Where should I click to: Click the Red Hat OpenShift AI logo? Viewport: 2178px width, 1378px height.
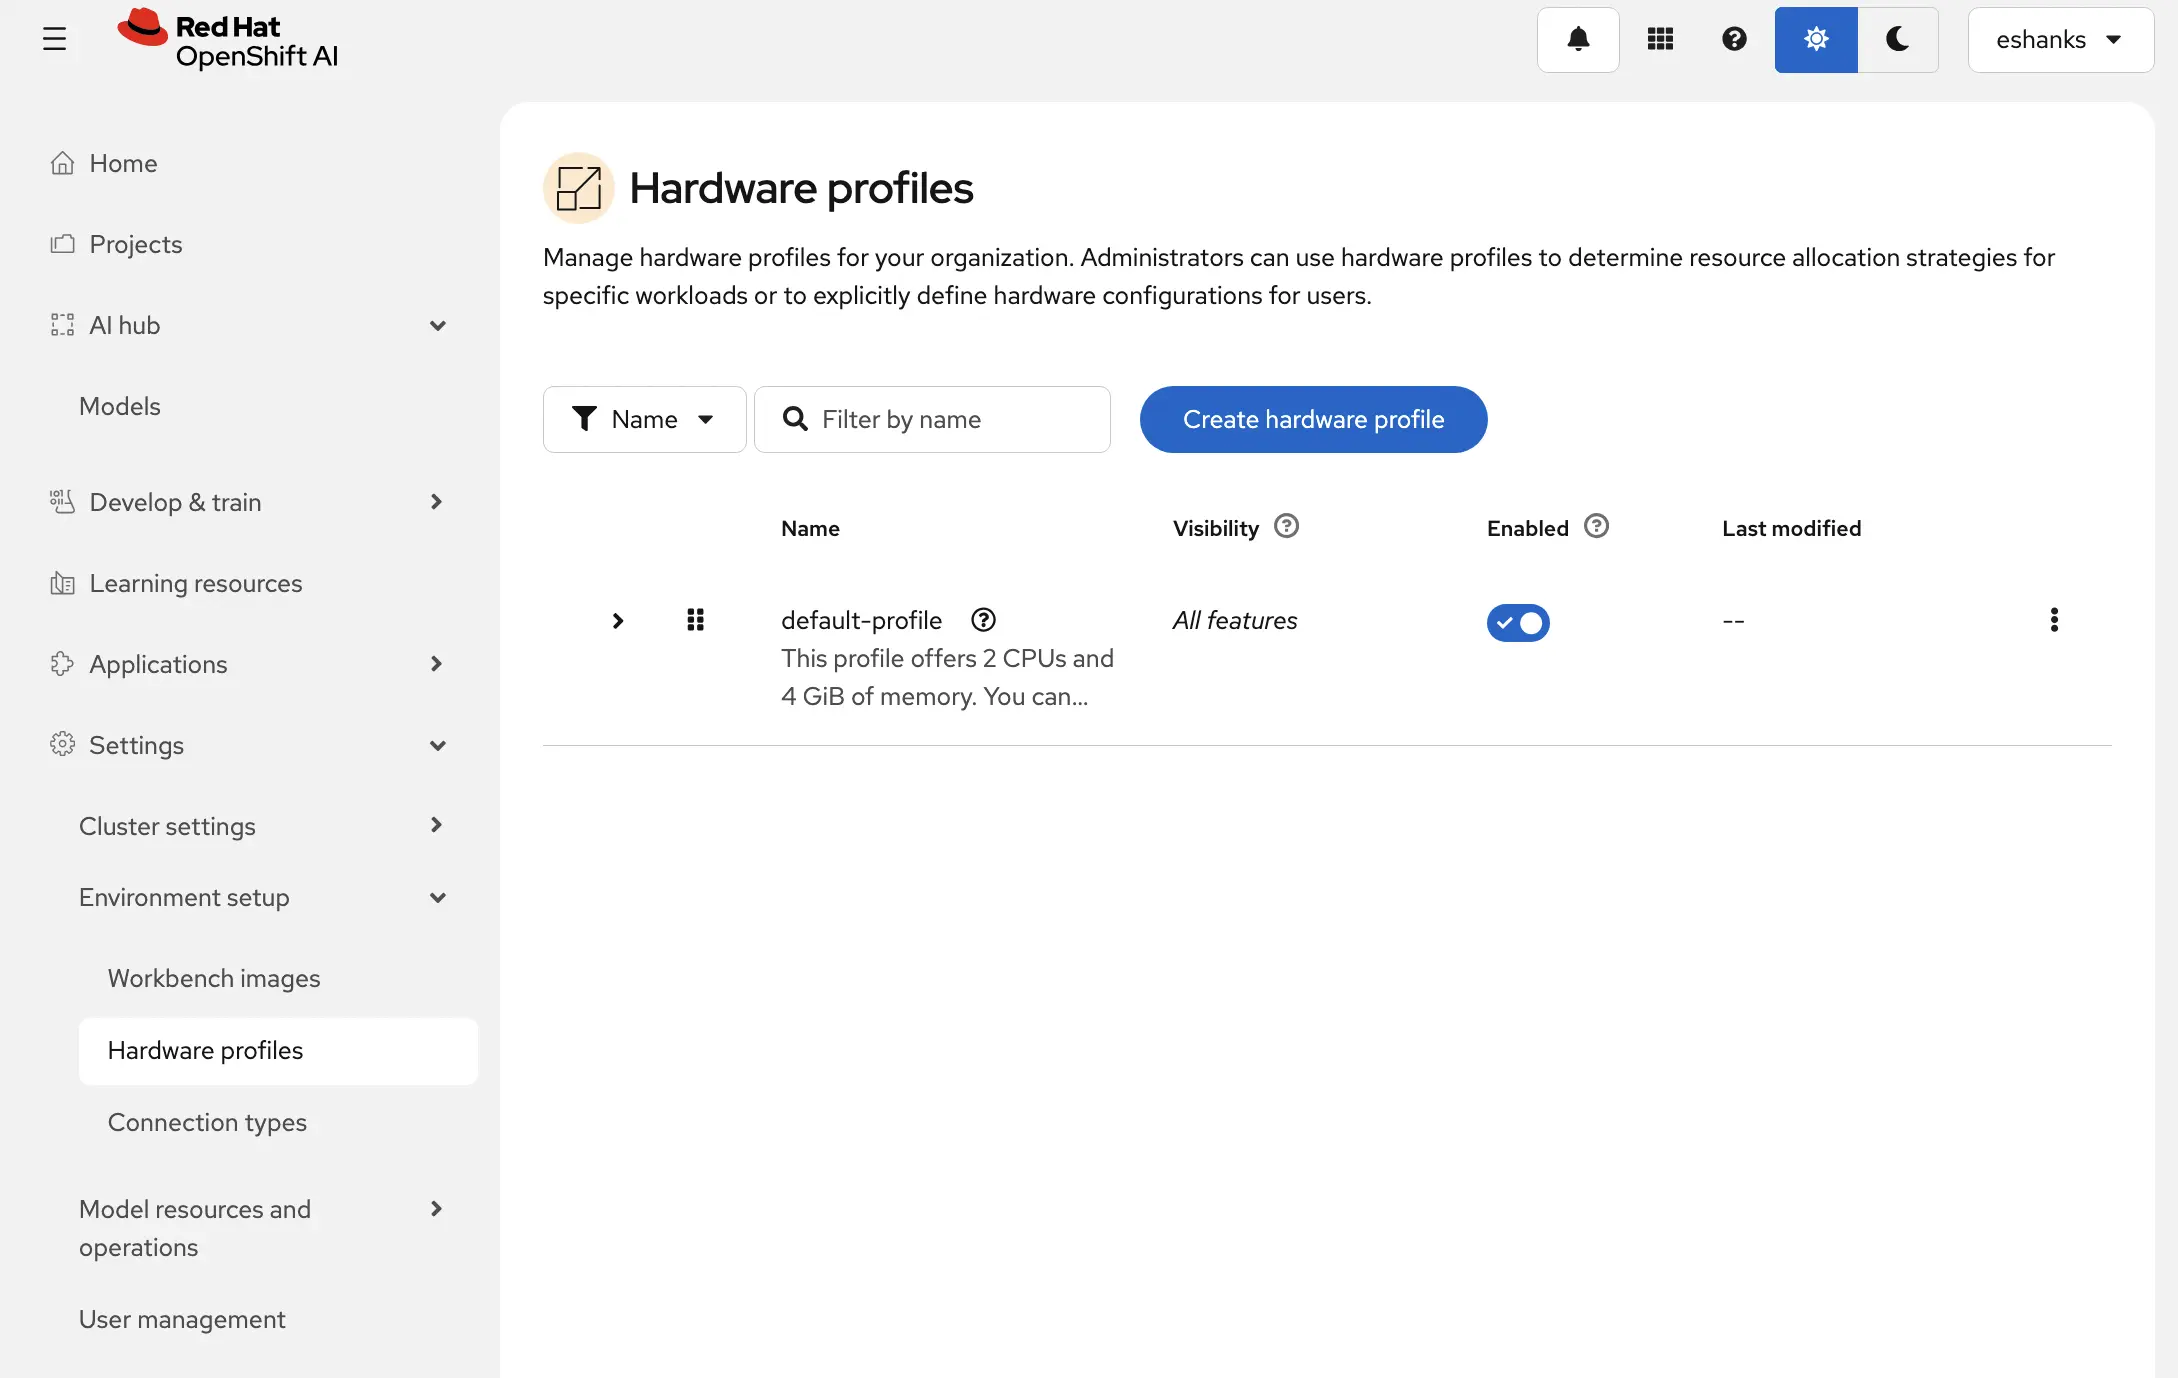[x=228, y=40]
